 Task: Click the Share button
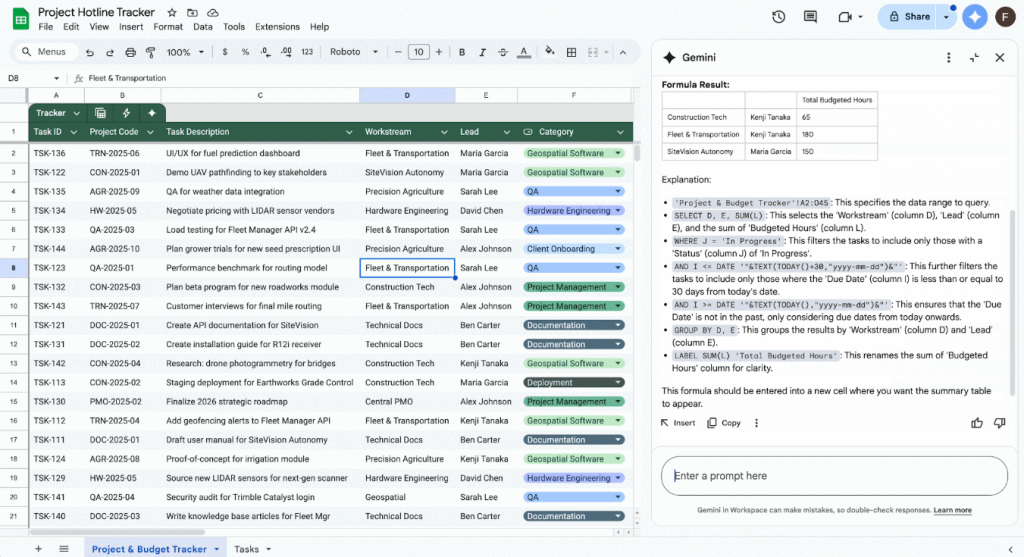pyautogui.click(x=909, y=17)
